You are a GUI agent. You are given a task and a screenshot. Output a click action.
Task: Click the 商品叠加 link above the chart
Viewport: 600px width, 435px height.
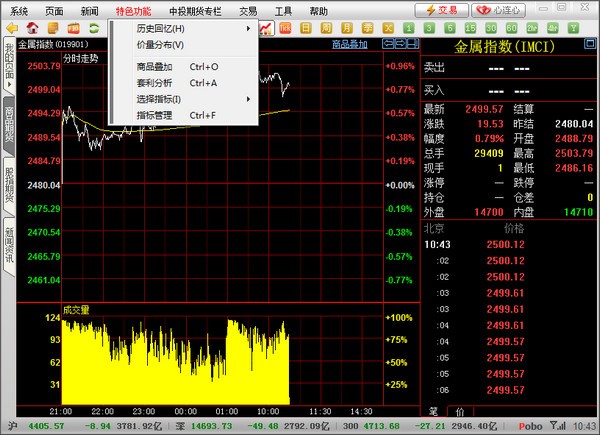click(350, 44)
